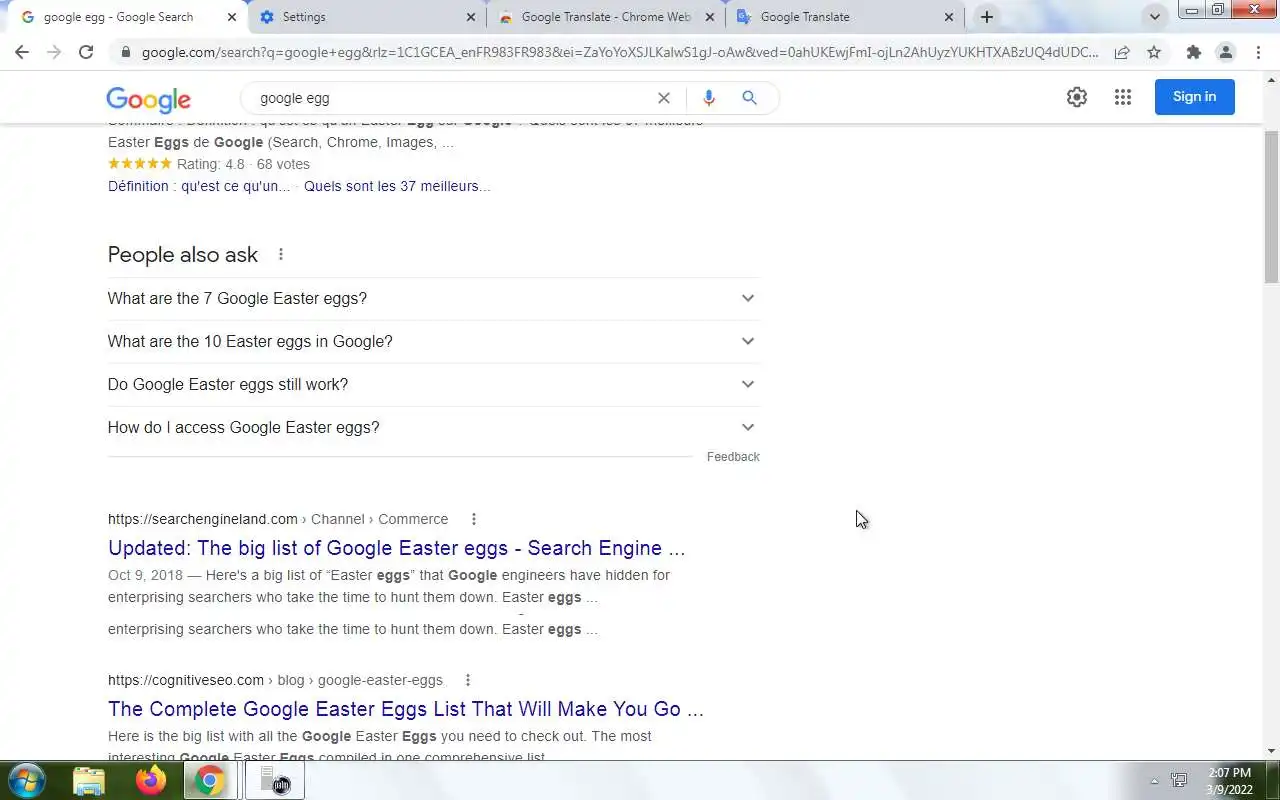This screenshot has height=800, width=1280.
Task: Open People also ask options menu
Action: coord(281,255)
